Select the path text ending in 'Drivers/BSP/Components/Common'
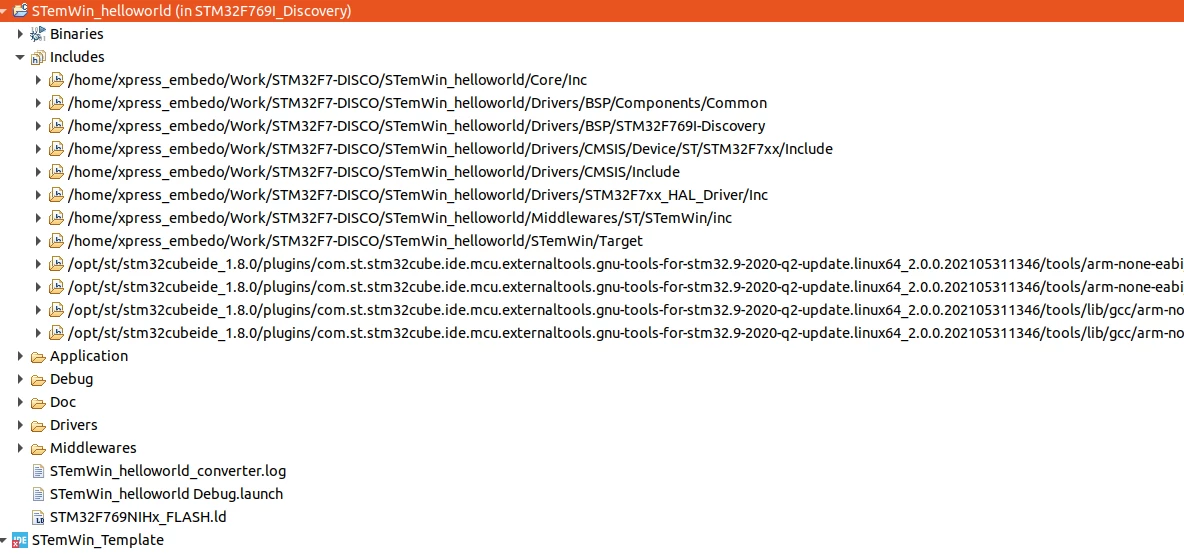The width and height of the screenshot is (1184, 554). click(418, 103)
